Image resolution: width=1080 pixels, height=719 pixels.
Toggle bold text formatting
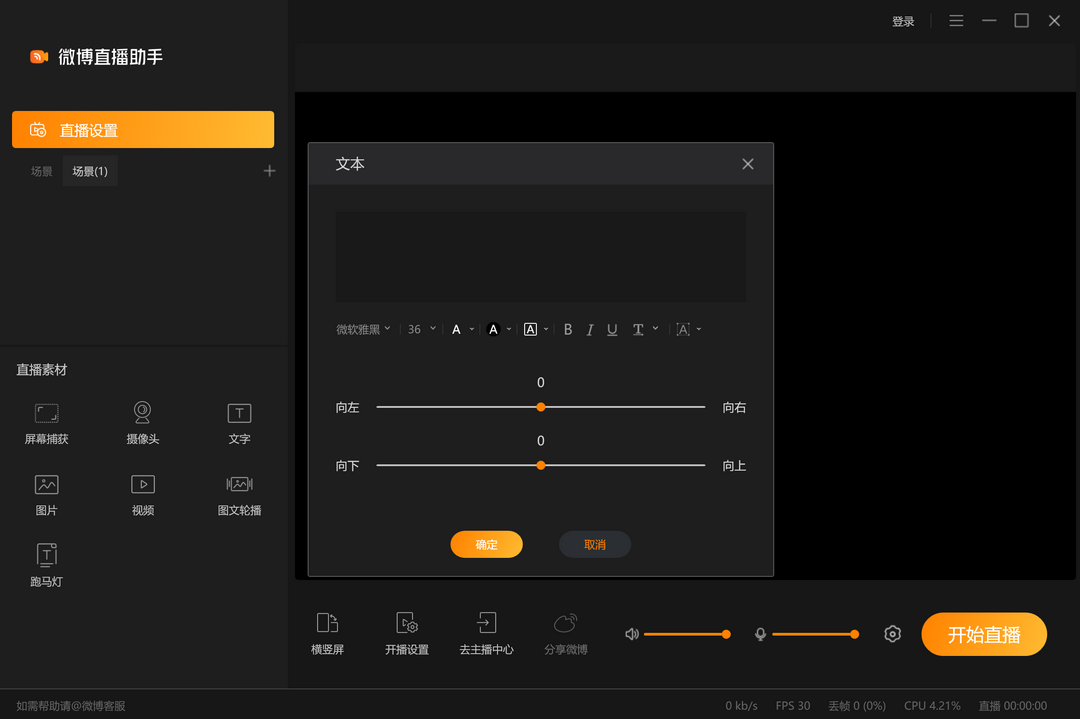567,329
